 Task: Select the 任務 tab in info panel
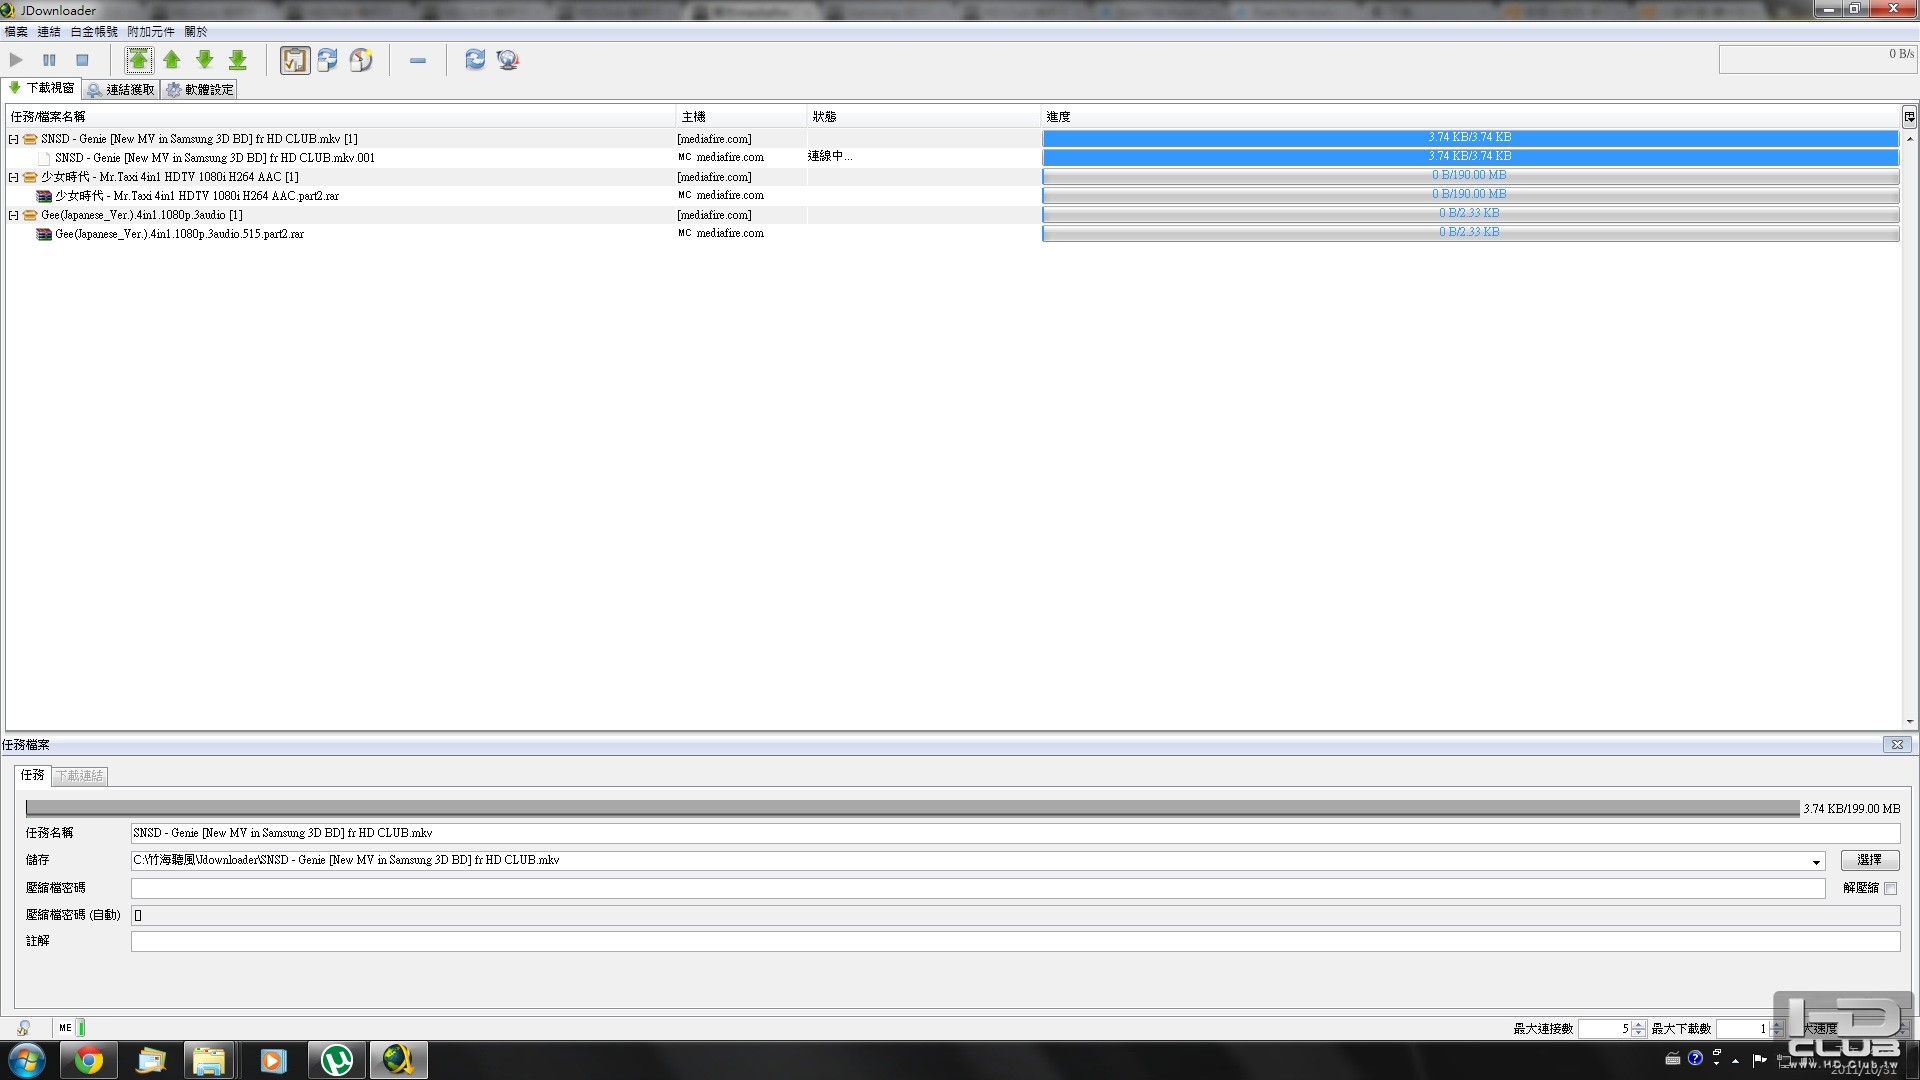(x=32, y=775)
